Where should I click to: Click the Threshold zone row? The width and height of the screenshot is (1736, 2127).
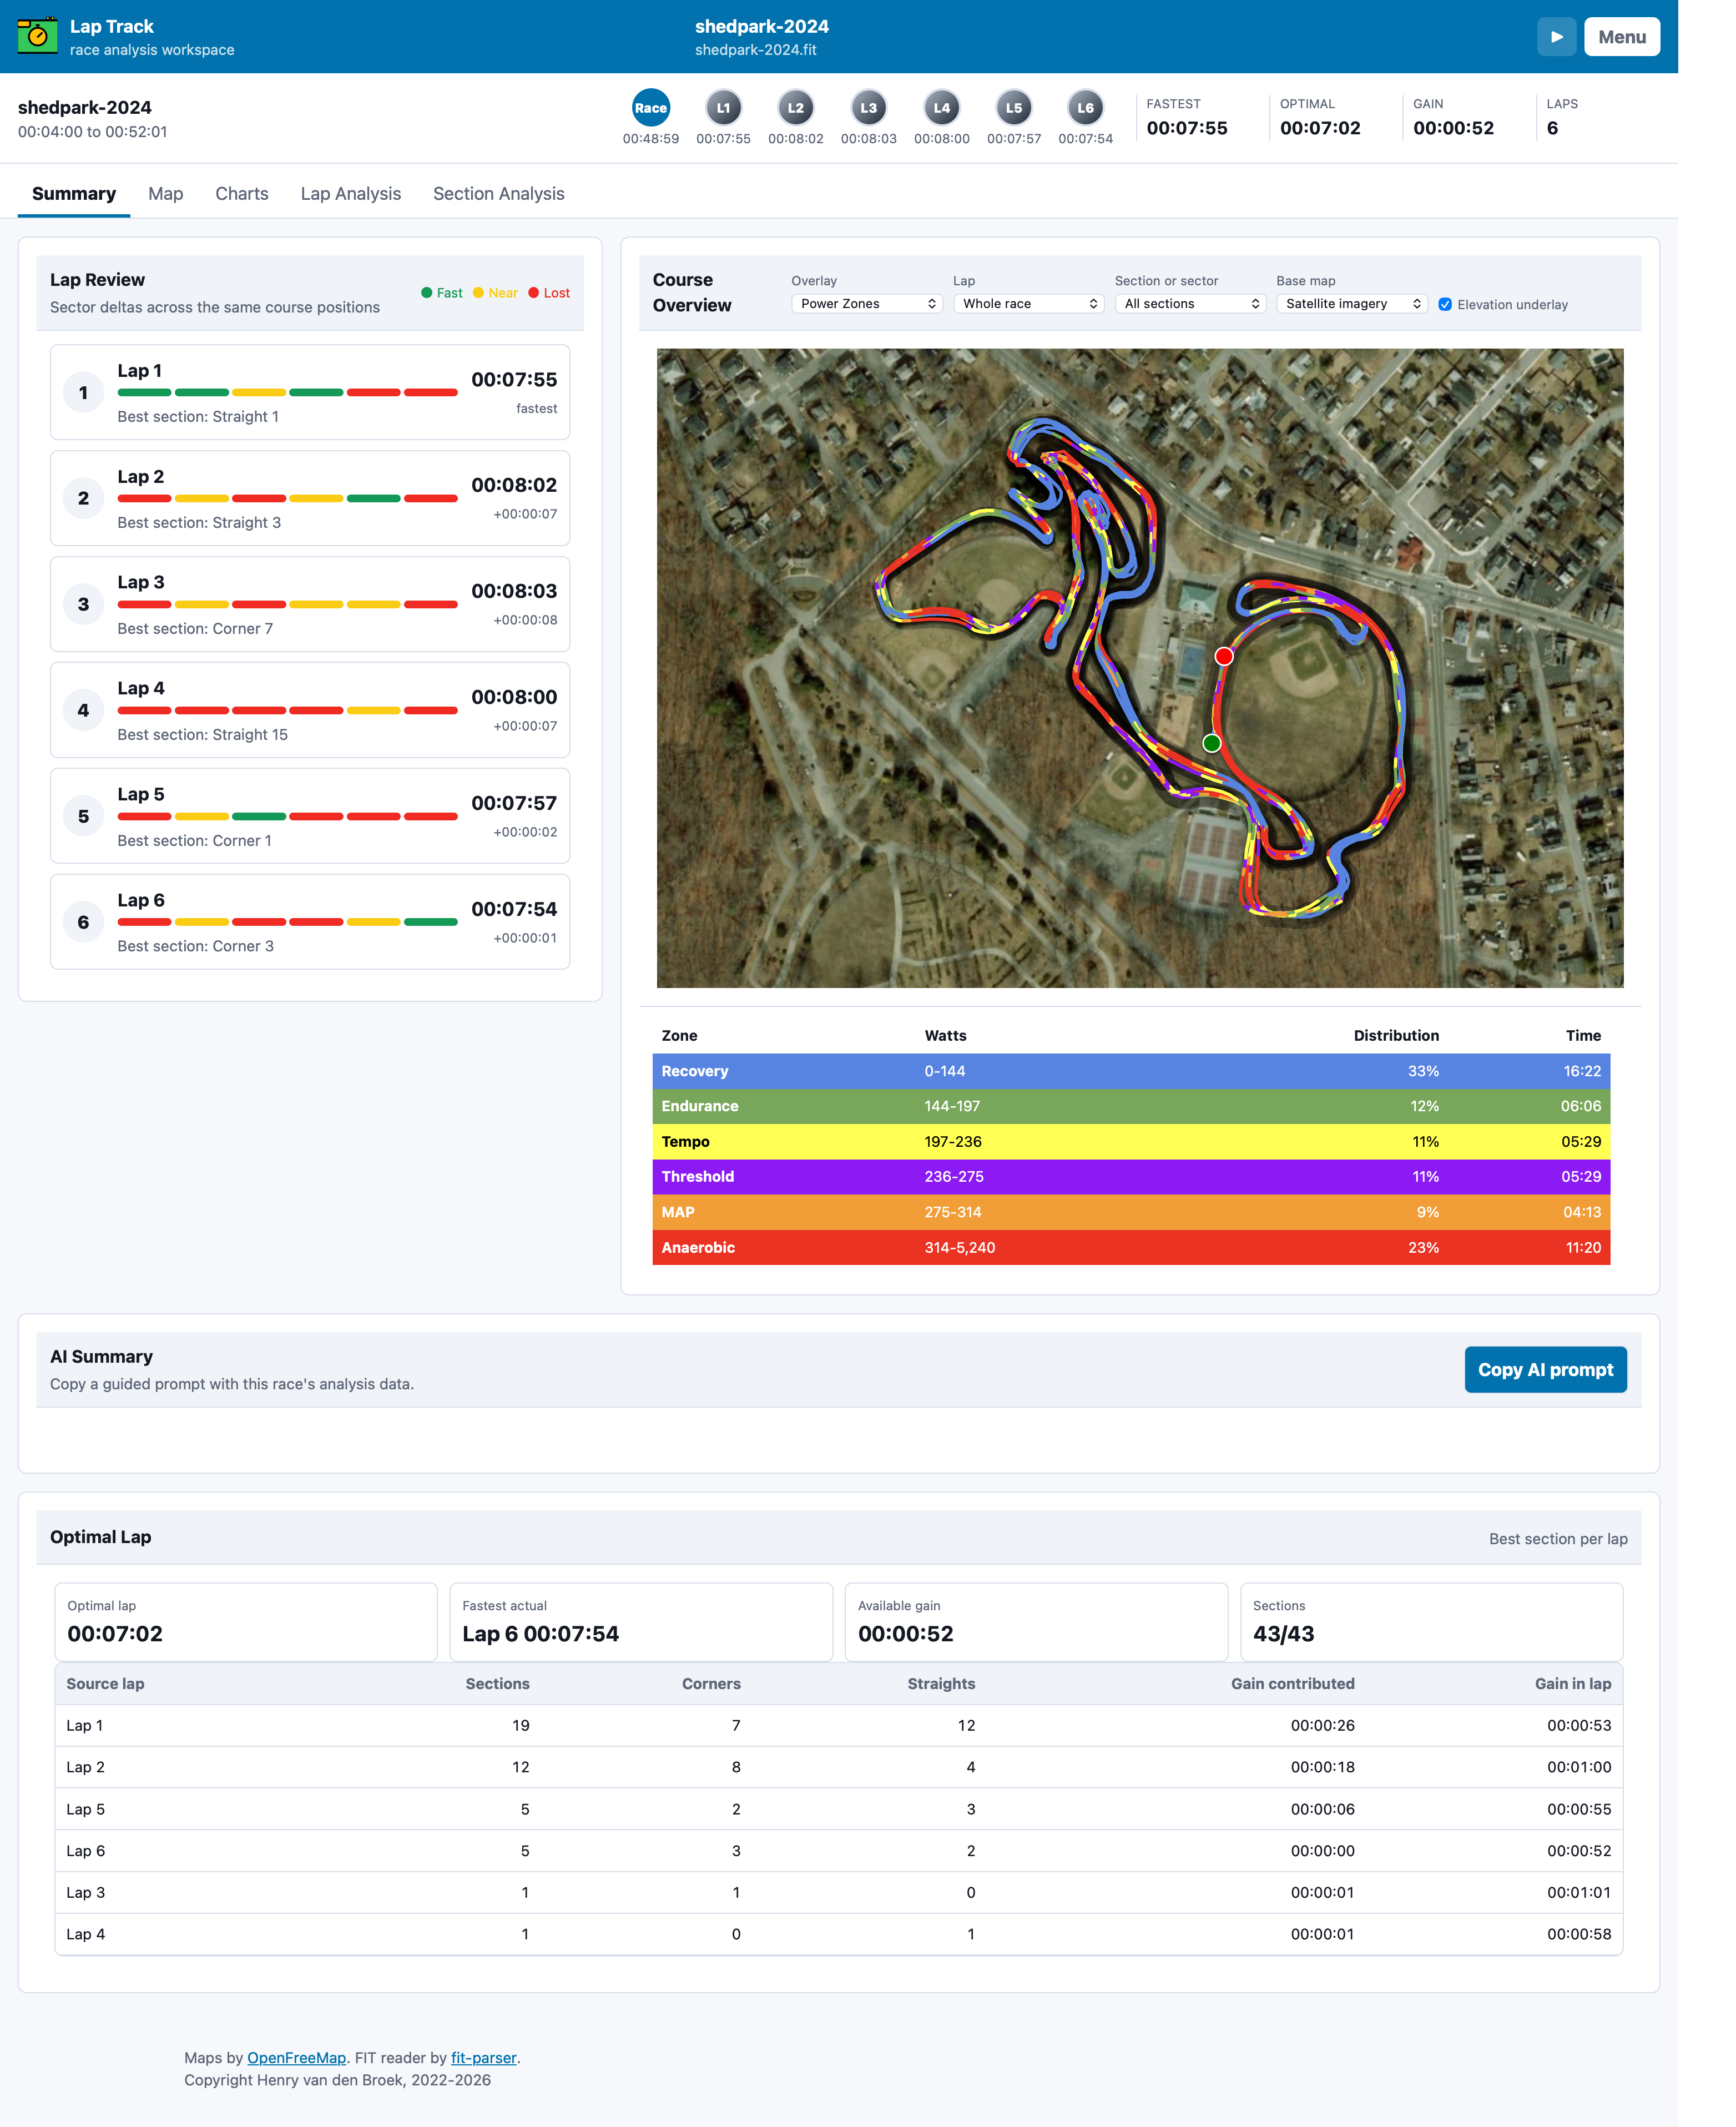[1131, 1177]
